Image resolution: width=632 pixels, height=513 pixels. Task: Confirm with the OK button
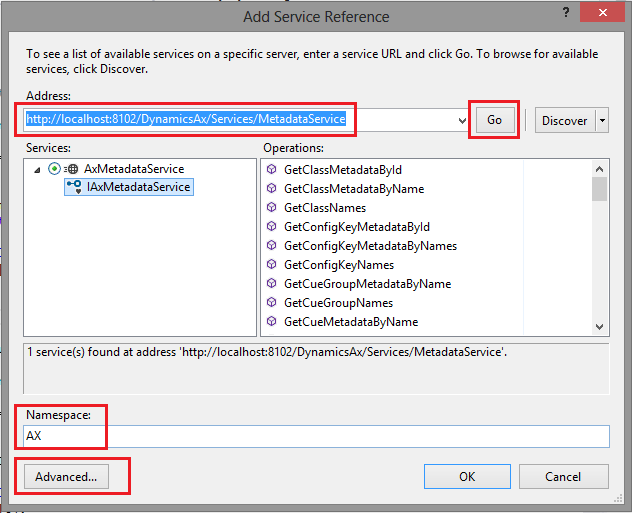467,477
